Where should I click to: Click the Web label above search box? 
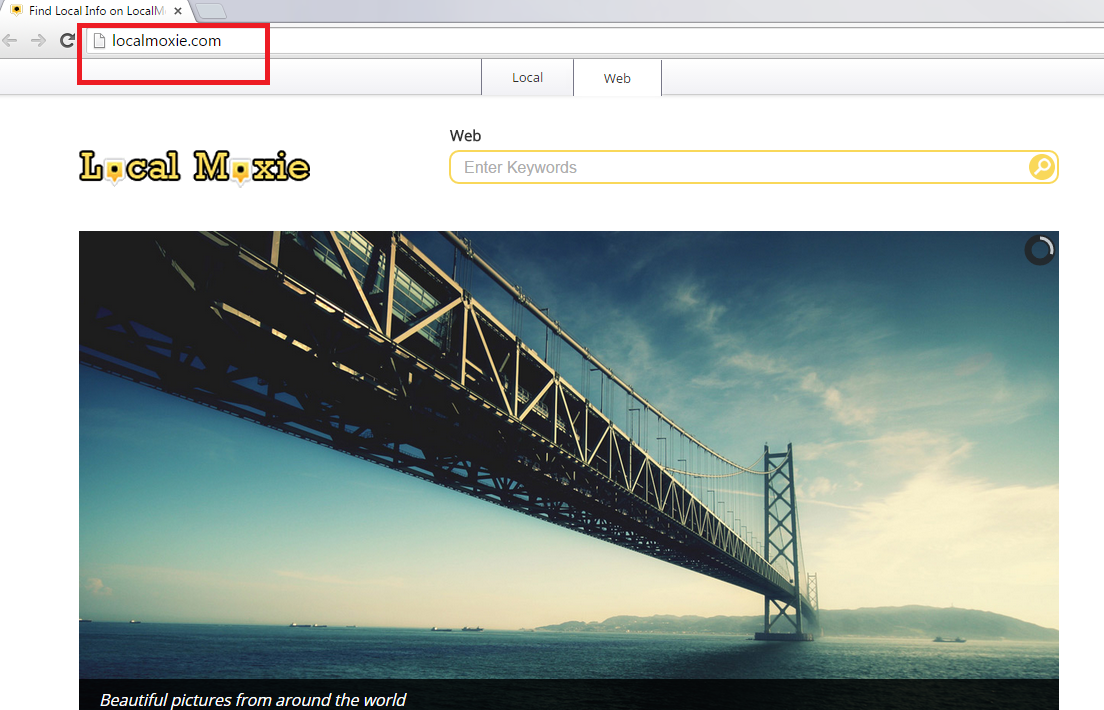pos(465,136)
